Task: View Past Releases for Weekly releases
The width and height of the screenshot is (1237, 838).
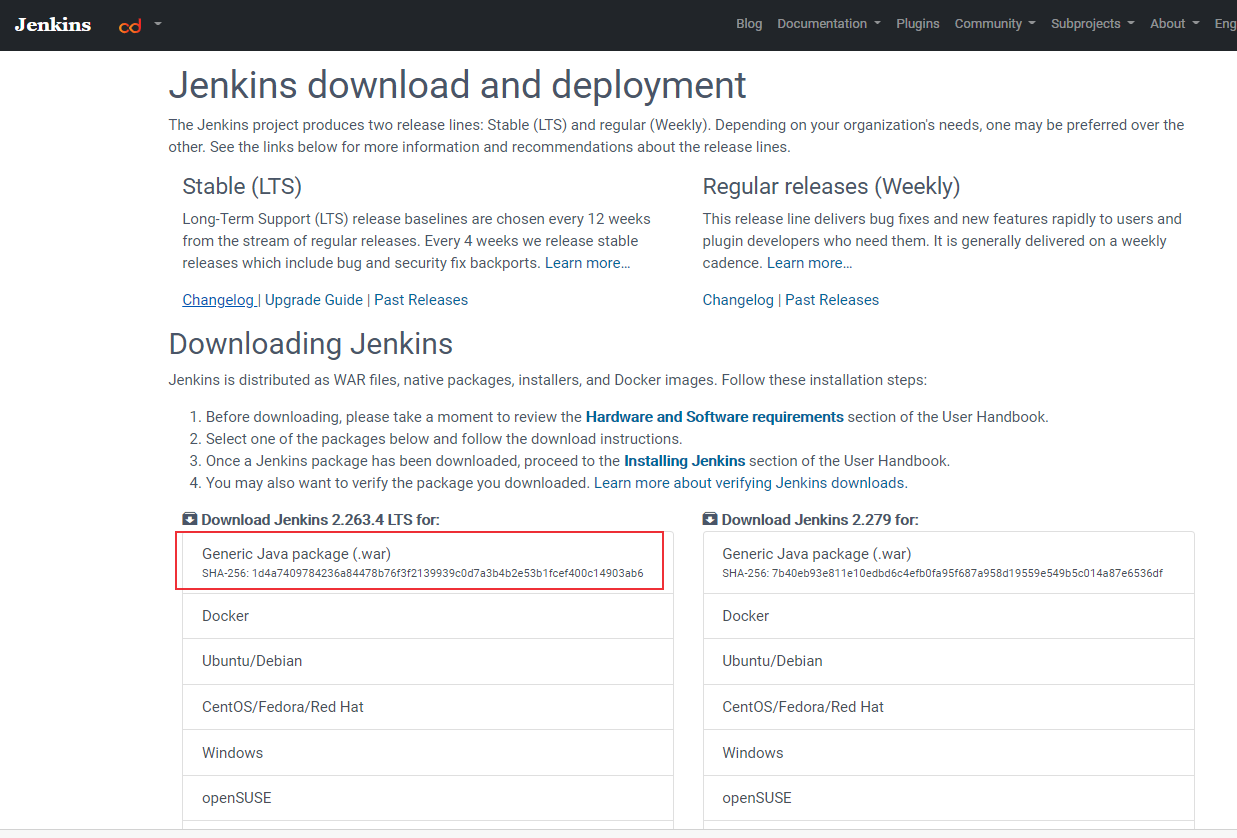Action: click(832, 300)
